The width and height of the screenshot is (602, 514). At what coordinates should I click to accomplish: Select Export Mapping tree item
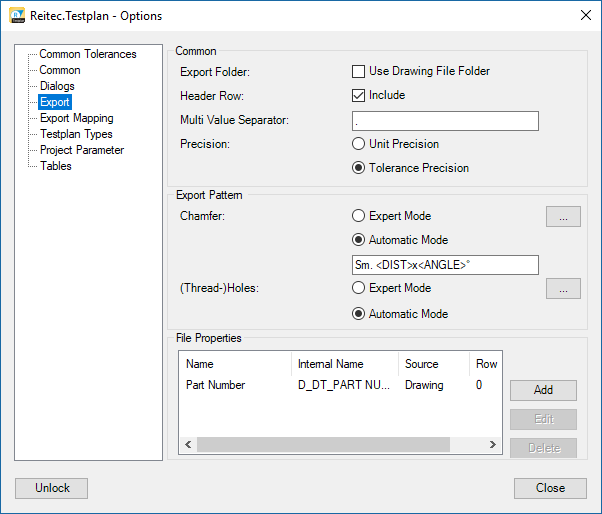click(76, 118)
